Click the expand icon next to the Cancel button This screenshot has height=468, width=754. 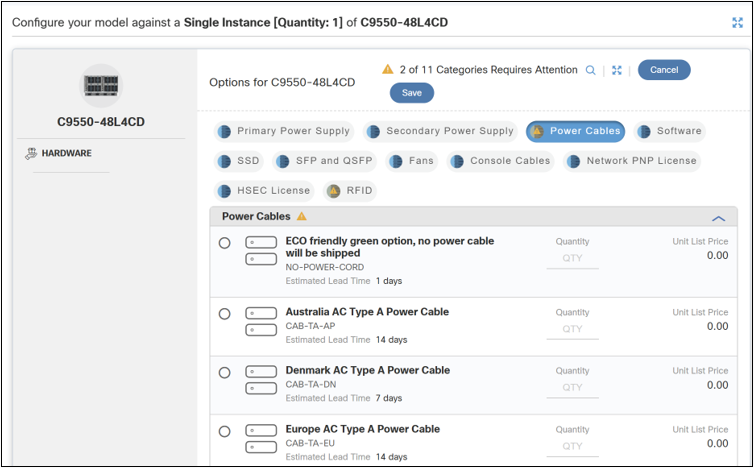click(x=616, y=70)
